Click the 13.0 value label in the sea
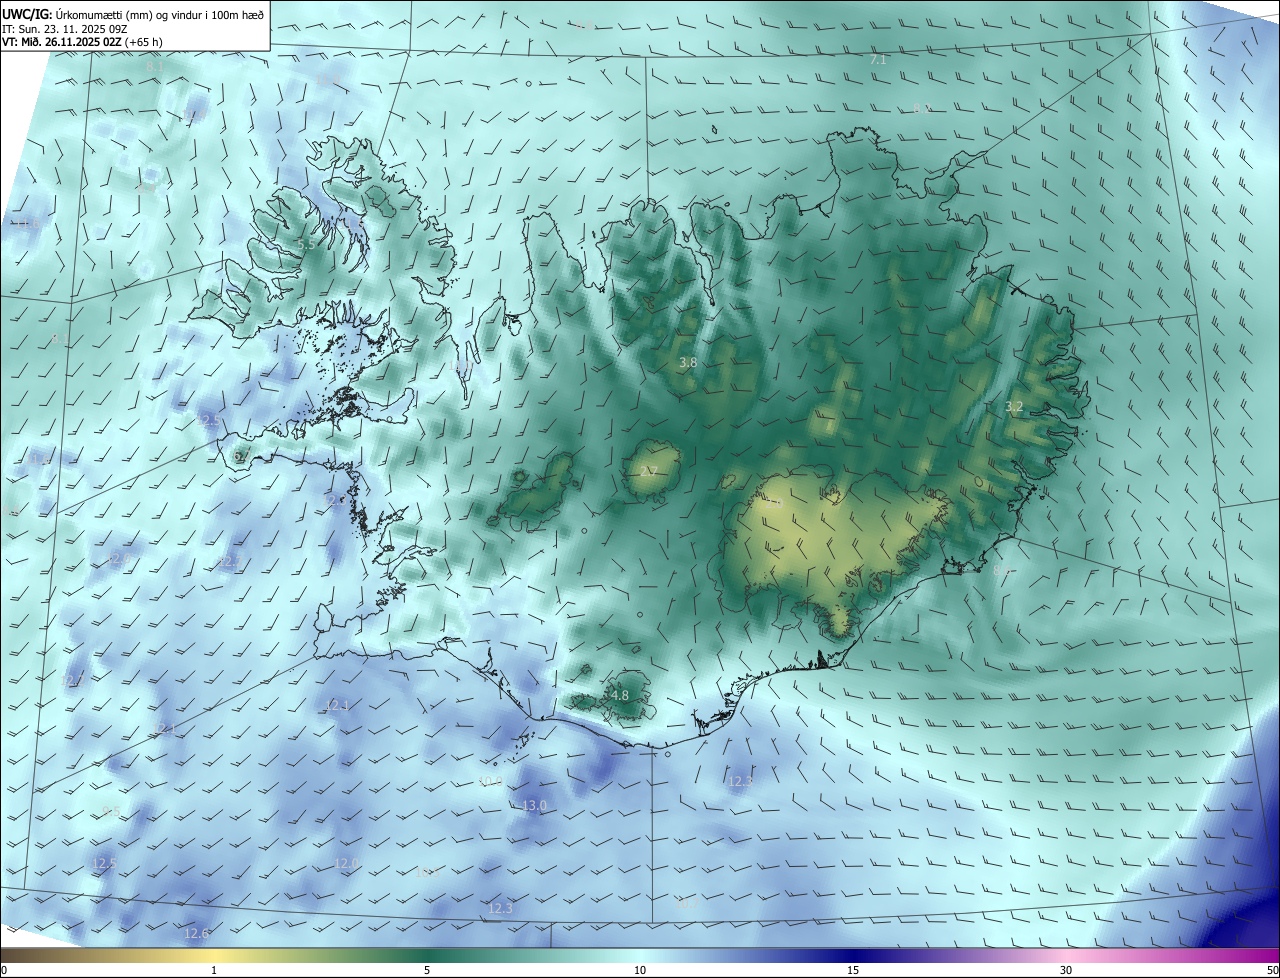Screen dimensions: 1280x978 point(535,805)
